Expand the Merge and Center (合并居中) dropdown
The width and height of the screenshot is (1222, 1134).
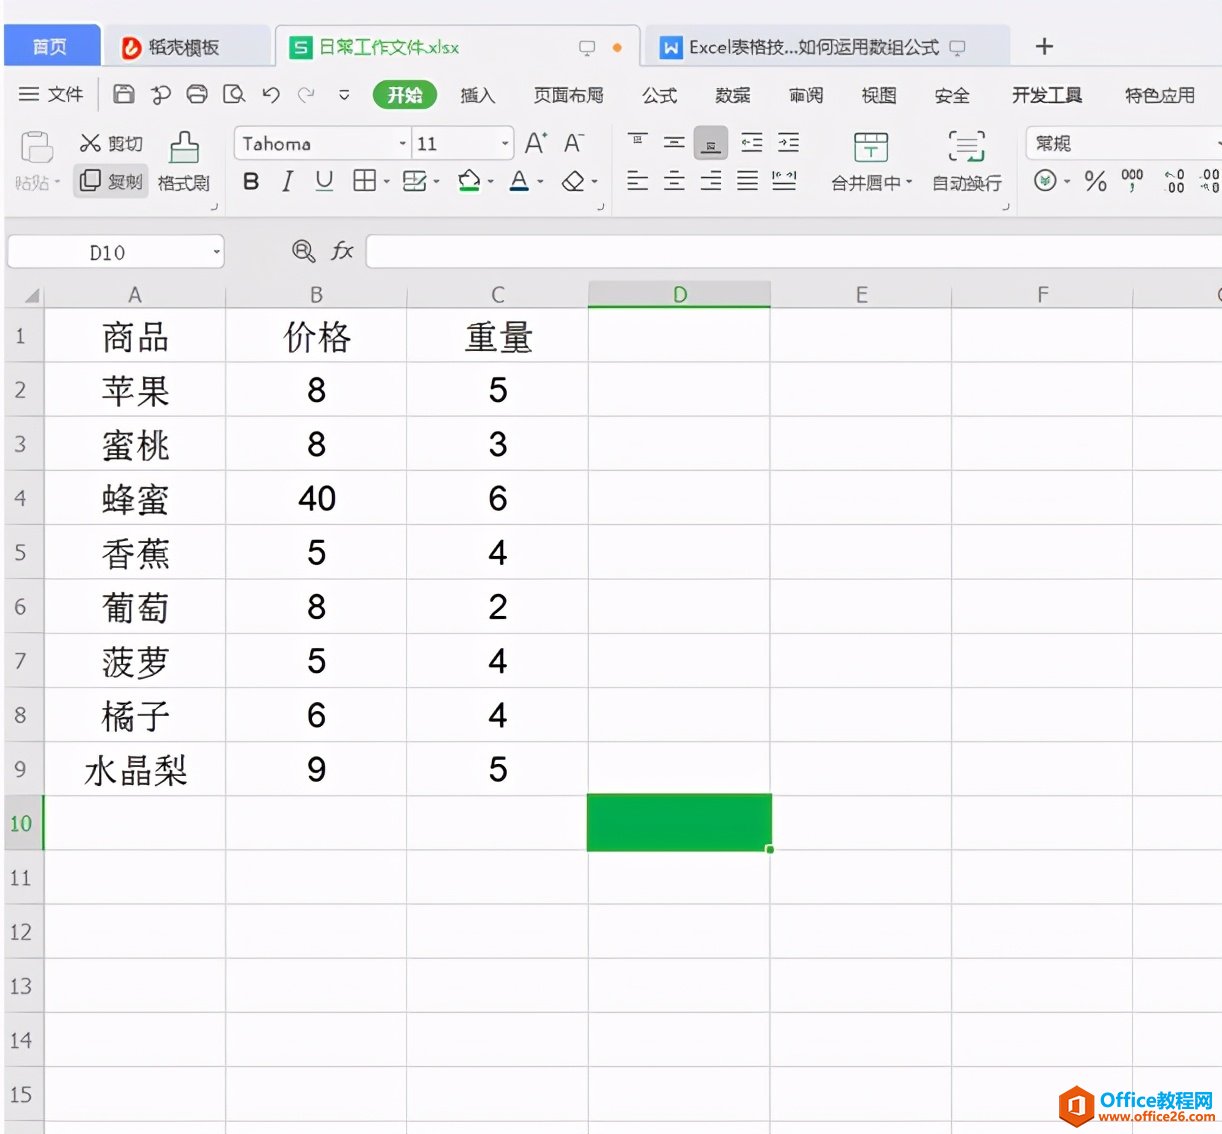pyautogui.click(x=909, y=183)
